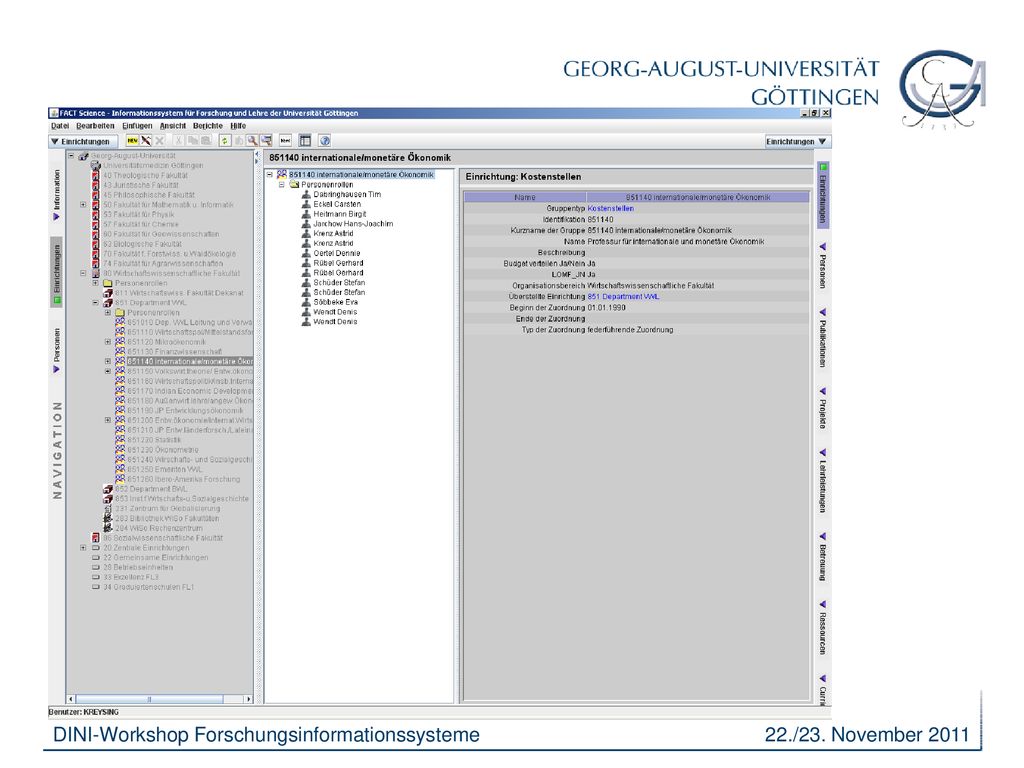Click the Georg-August-Universität root node icon
This screenshot has height=768, width=1024.
point(84,156)
